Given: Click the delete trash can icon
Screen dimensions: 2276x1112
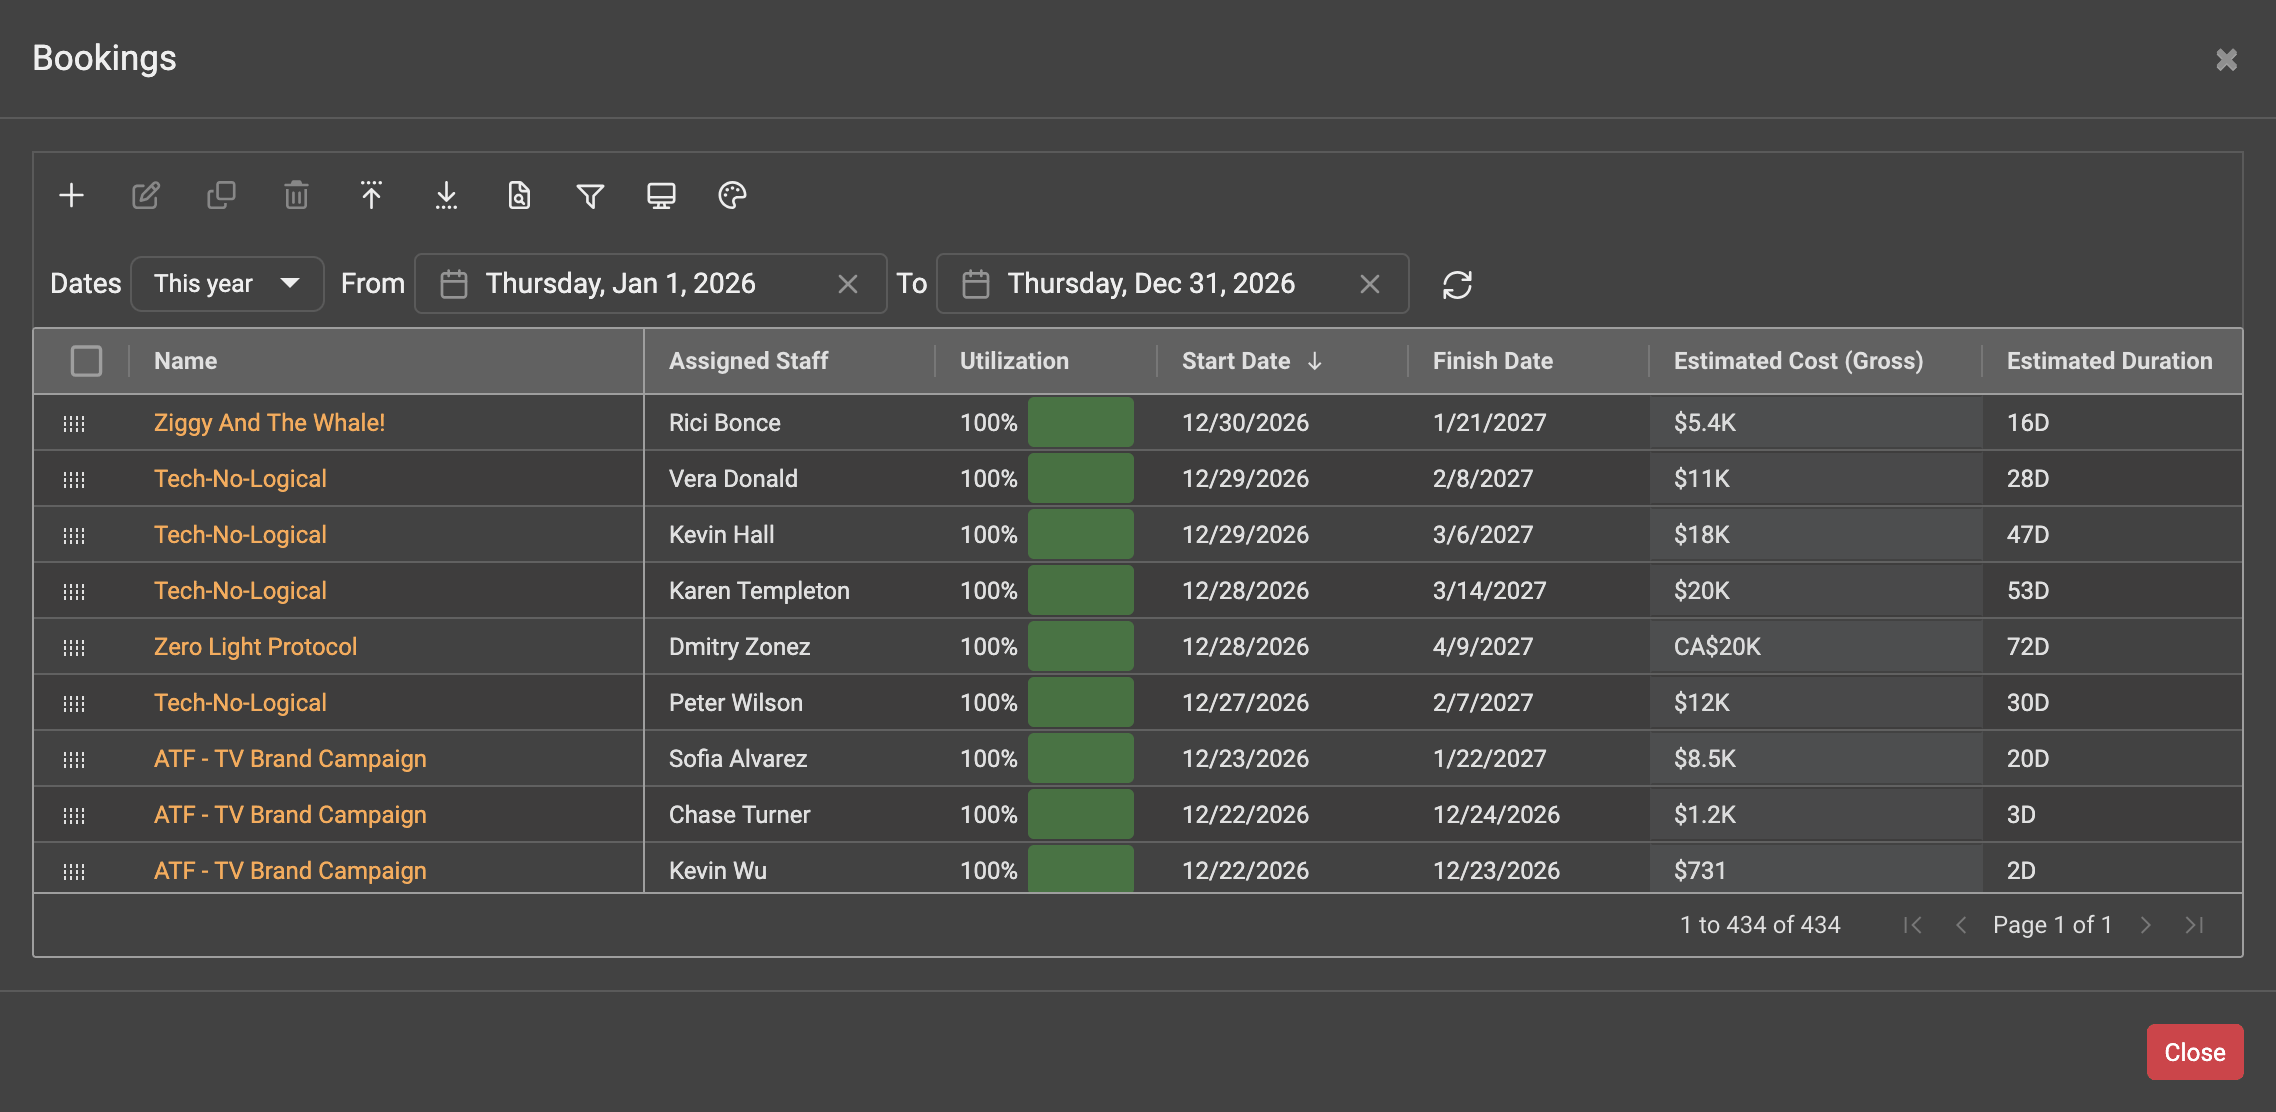Looking at the screenshot, I should [x=296, y=195].
